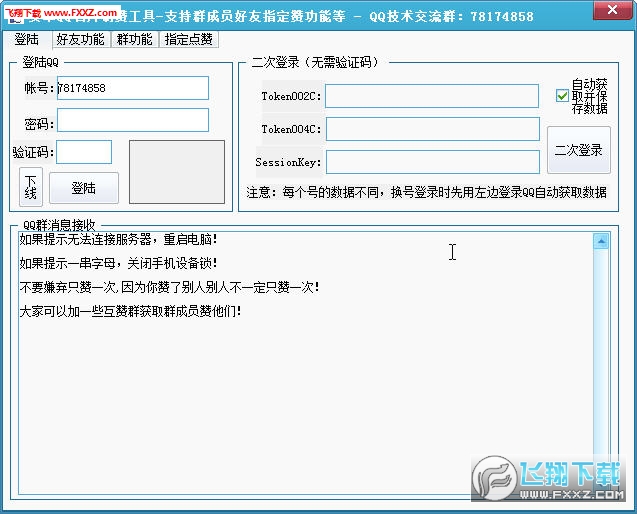Screen dimensions: 637x514
Task: Click the message line 如果提示无法连接服务器
Action: coord(118,239)
